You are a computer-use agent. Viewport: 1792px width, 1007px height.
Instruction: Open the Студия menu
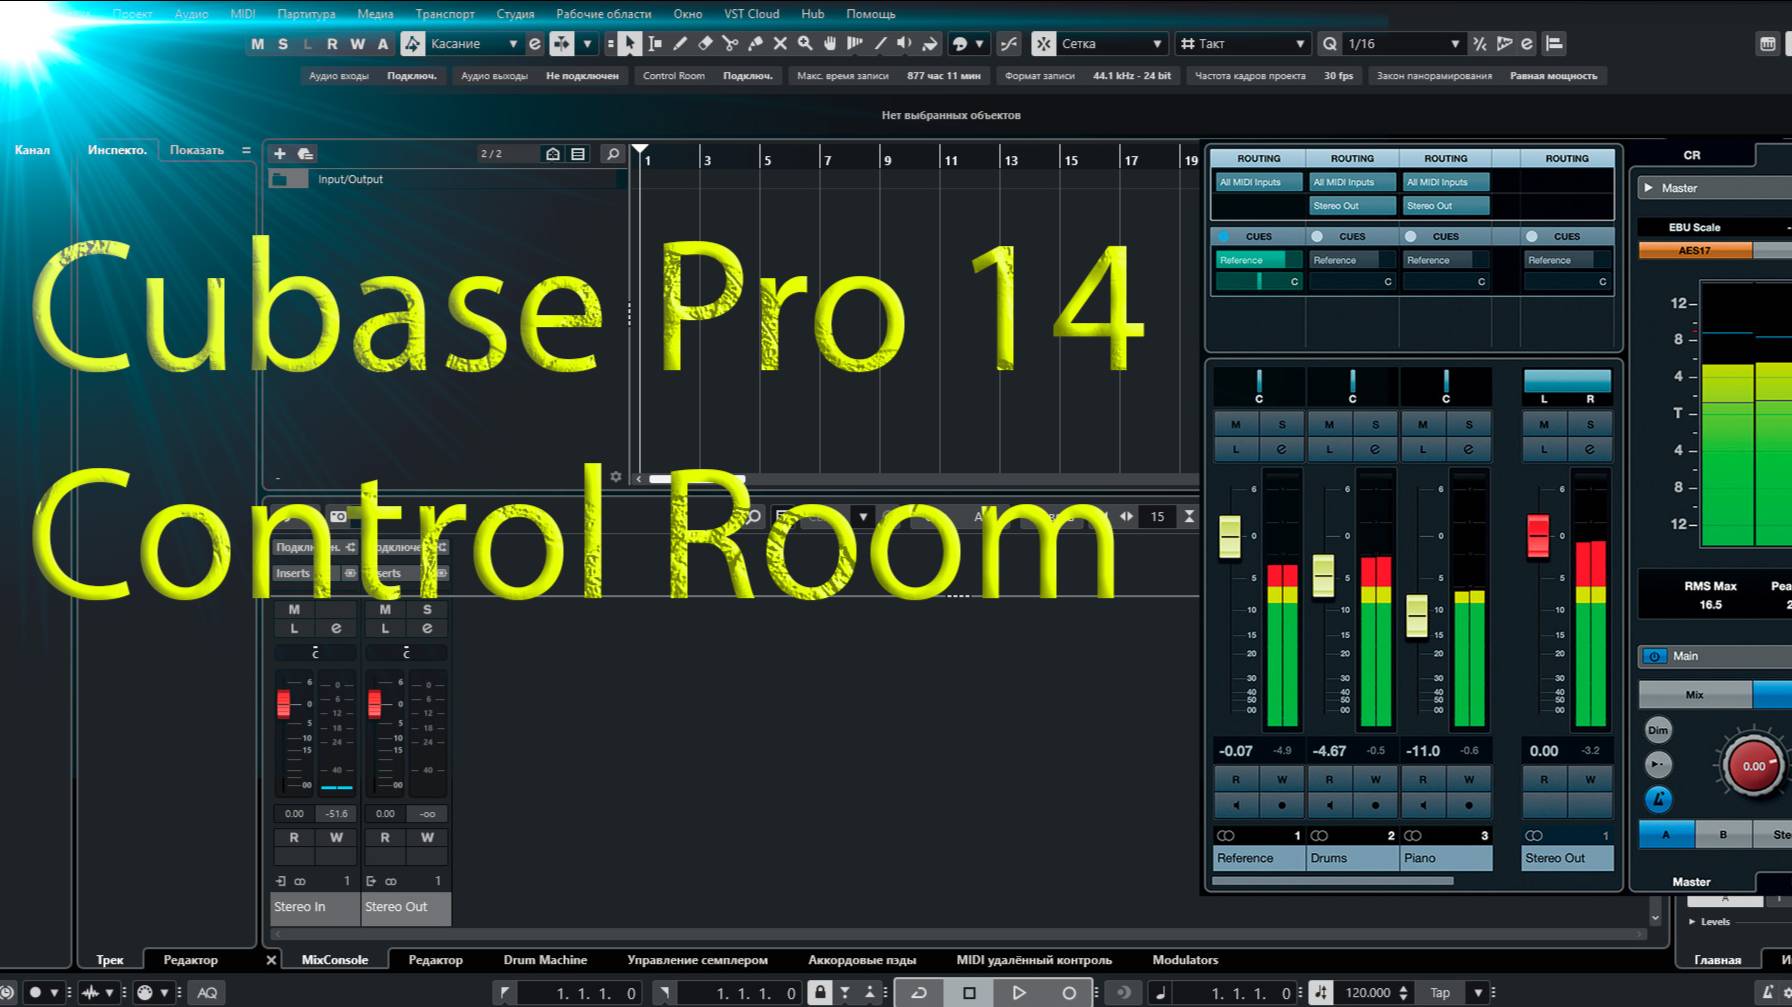[x=515, y=13]
